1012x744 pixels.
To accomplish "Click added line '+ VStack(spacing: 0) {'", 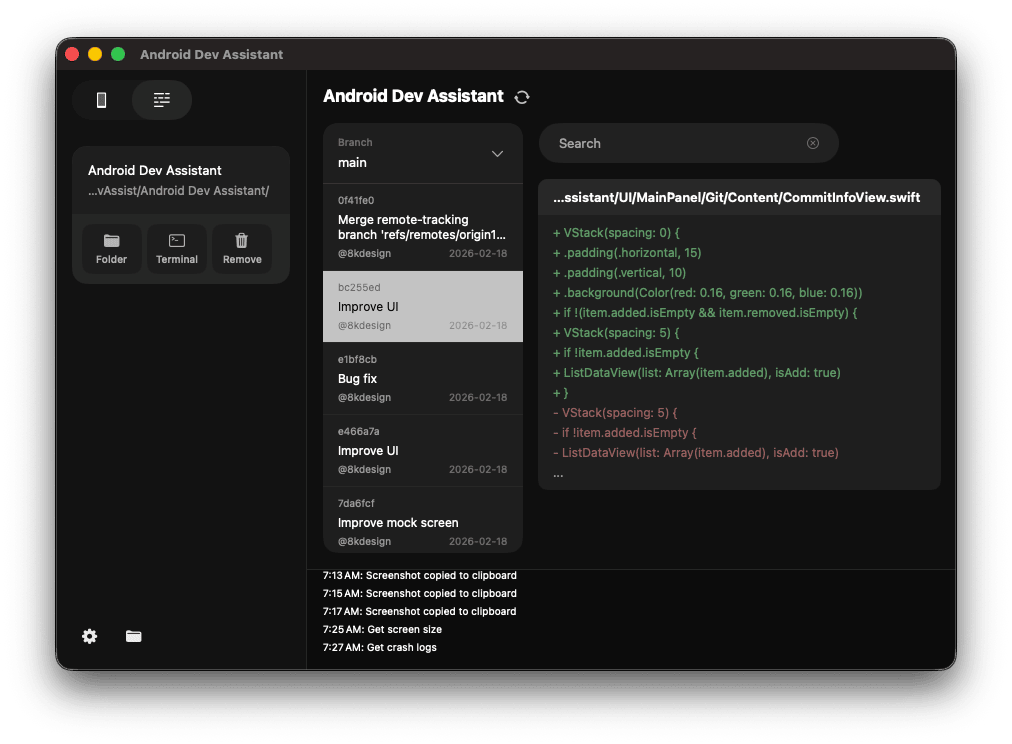I will pos(616,232).
